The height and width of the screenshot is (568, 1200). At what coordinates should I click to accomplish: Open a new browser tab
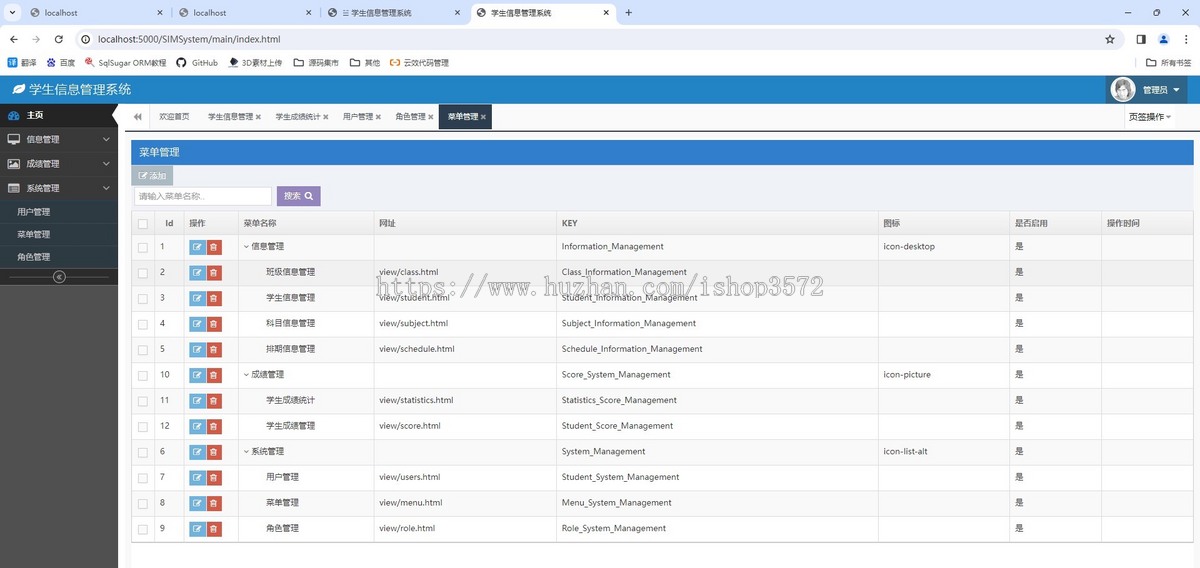pos(628,13)
